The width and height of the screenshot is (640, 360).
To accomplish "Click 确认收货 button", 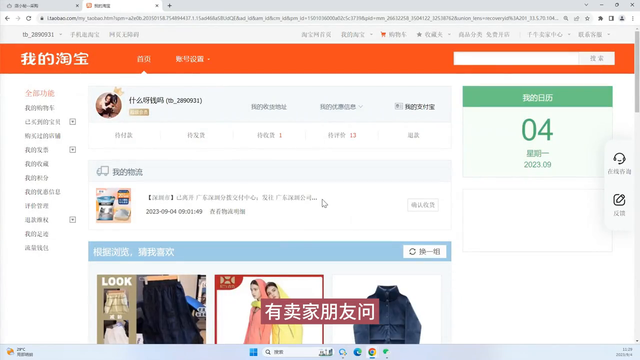I will pyautogui.click(x=423, y=204).
